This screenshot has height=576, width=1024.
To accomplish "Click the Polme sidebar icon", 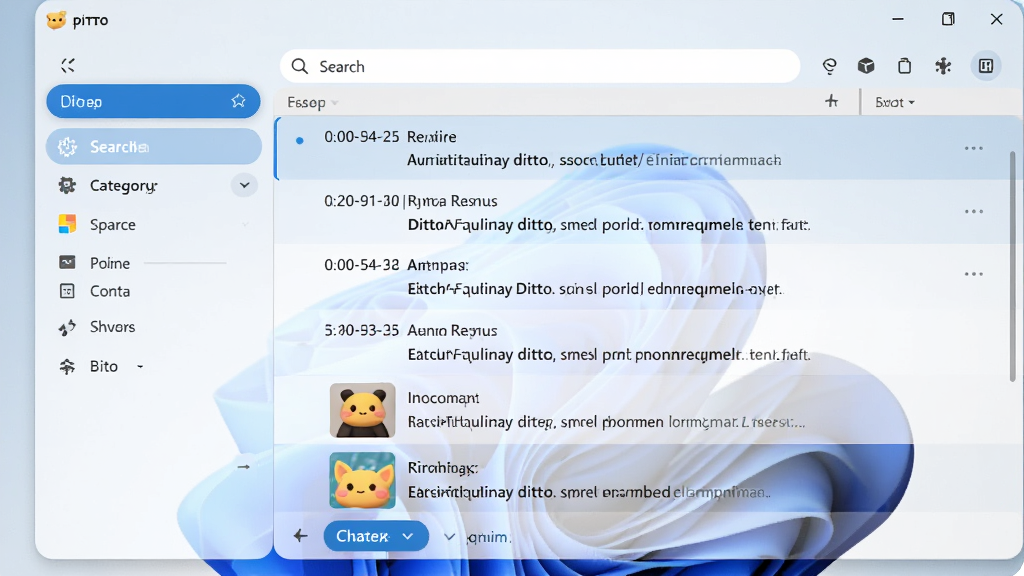I will [x=67, y=263].
